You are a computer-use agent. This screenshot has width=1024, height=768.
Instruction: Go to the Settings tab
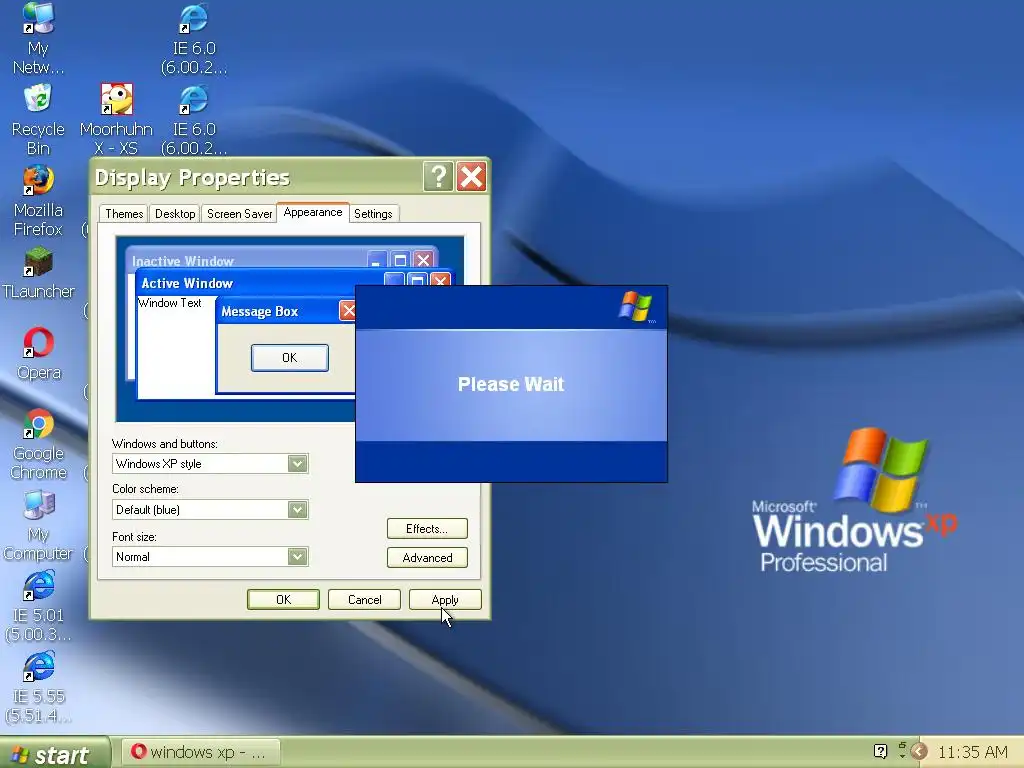point(373,214)
